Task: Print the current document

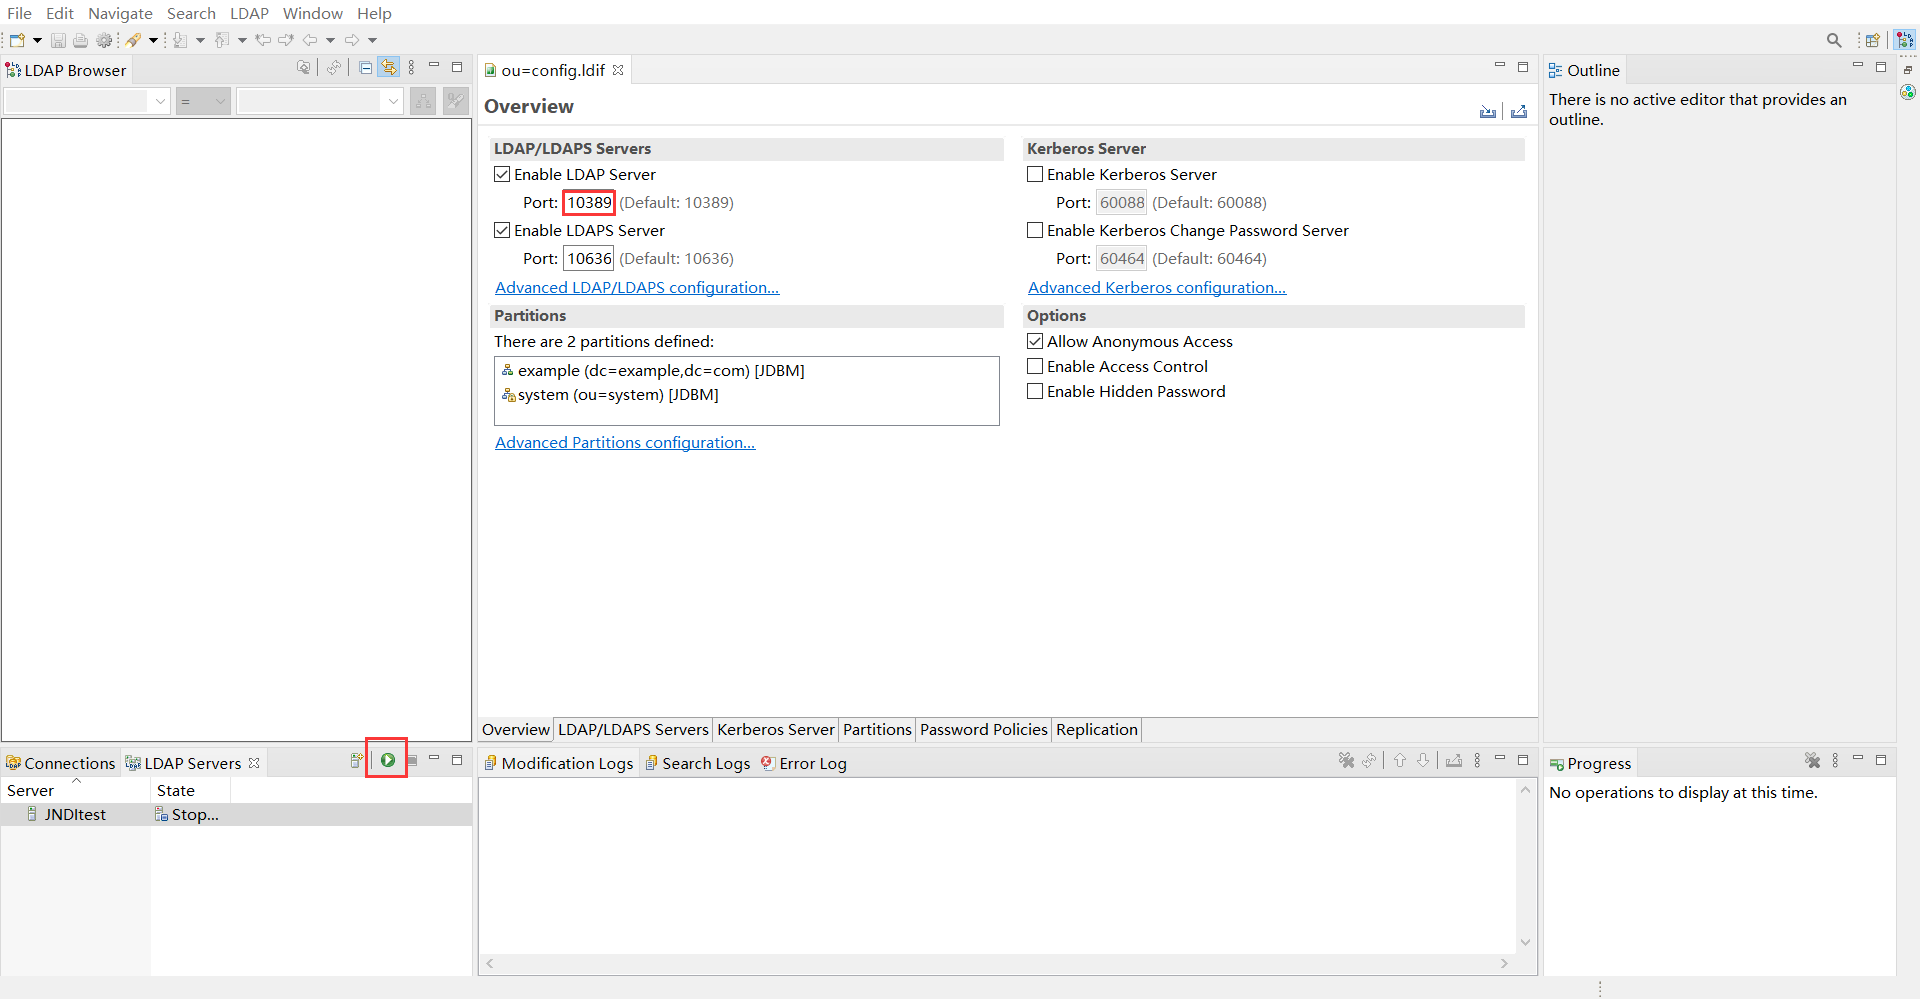Action: coord(80,40)
